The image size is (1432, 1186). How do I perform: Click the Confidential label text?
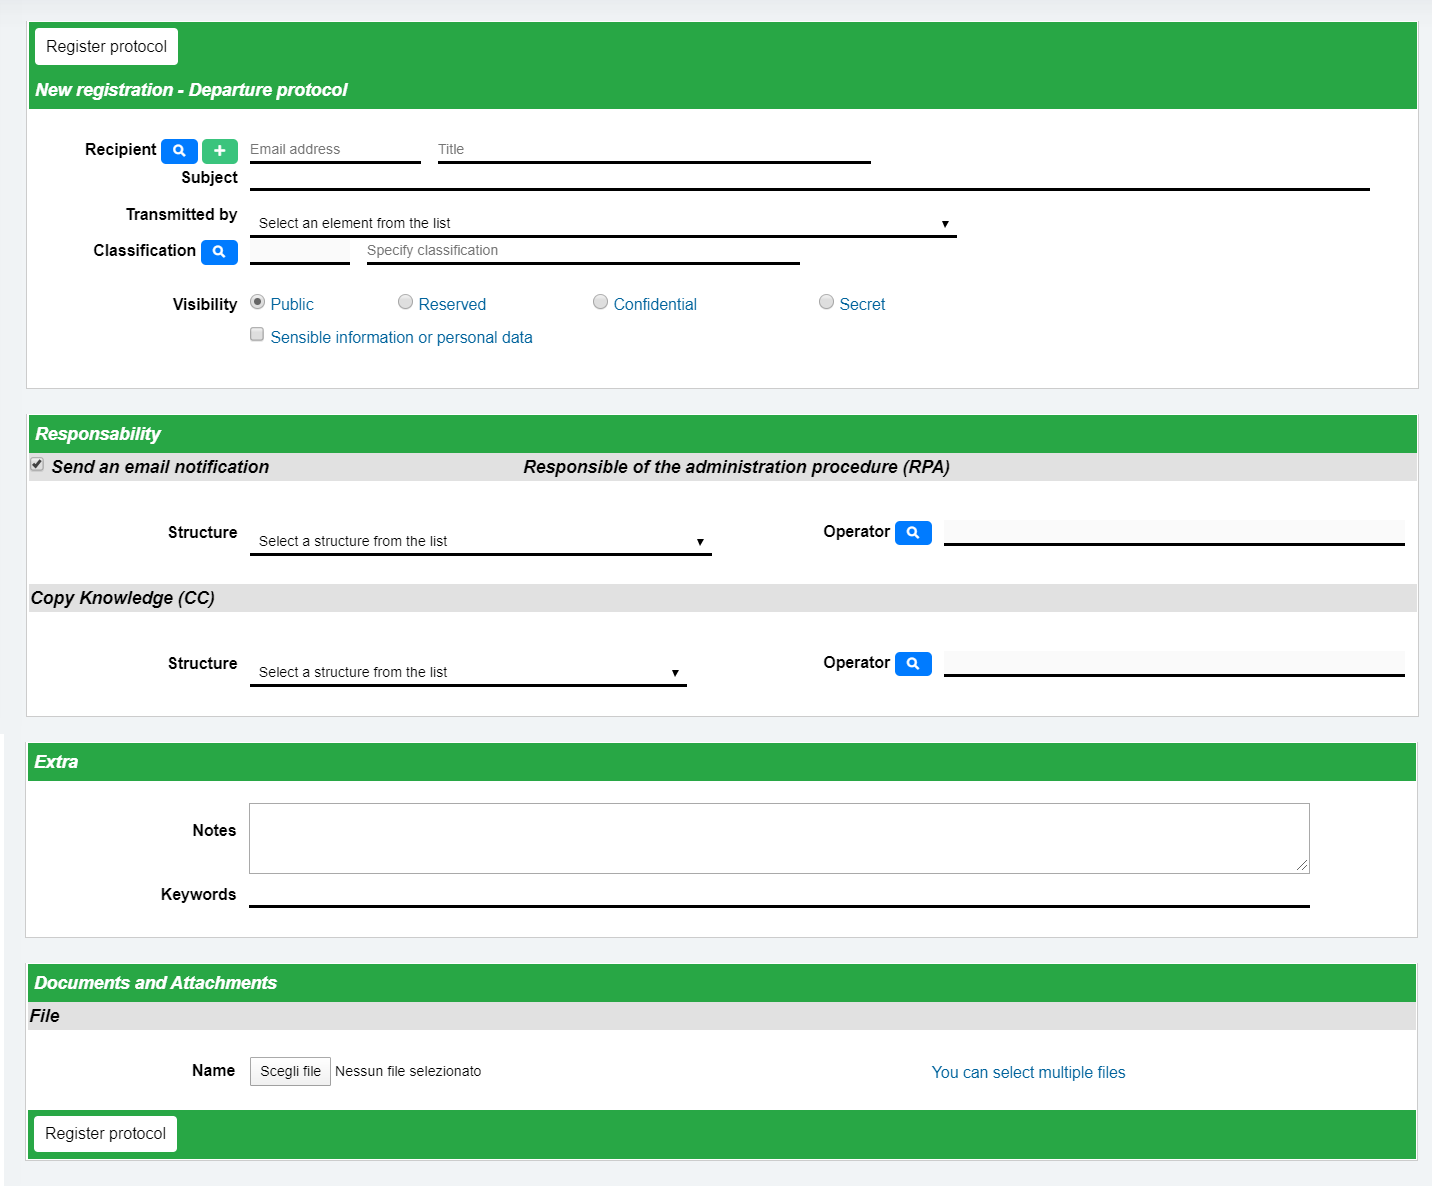(x=655, y=304)
